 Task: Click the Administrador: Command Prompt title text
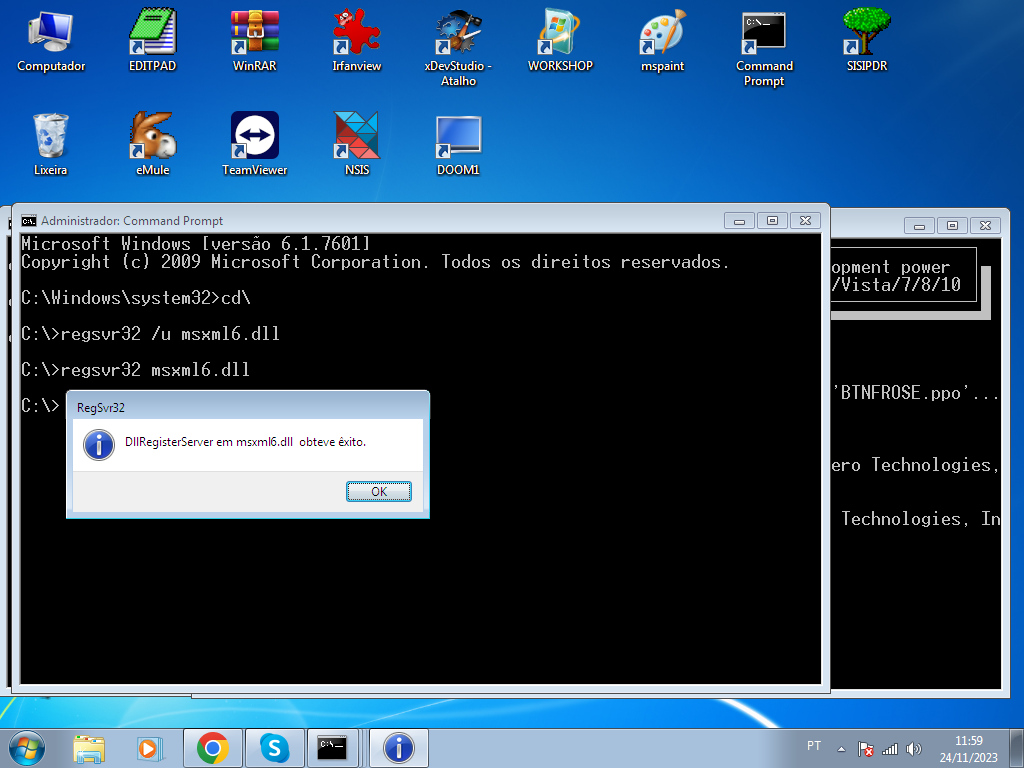click(132, 221)
